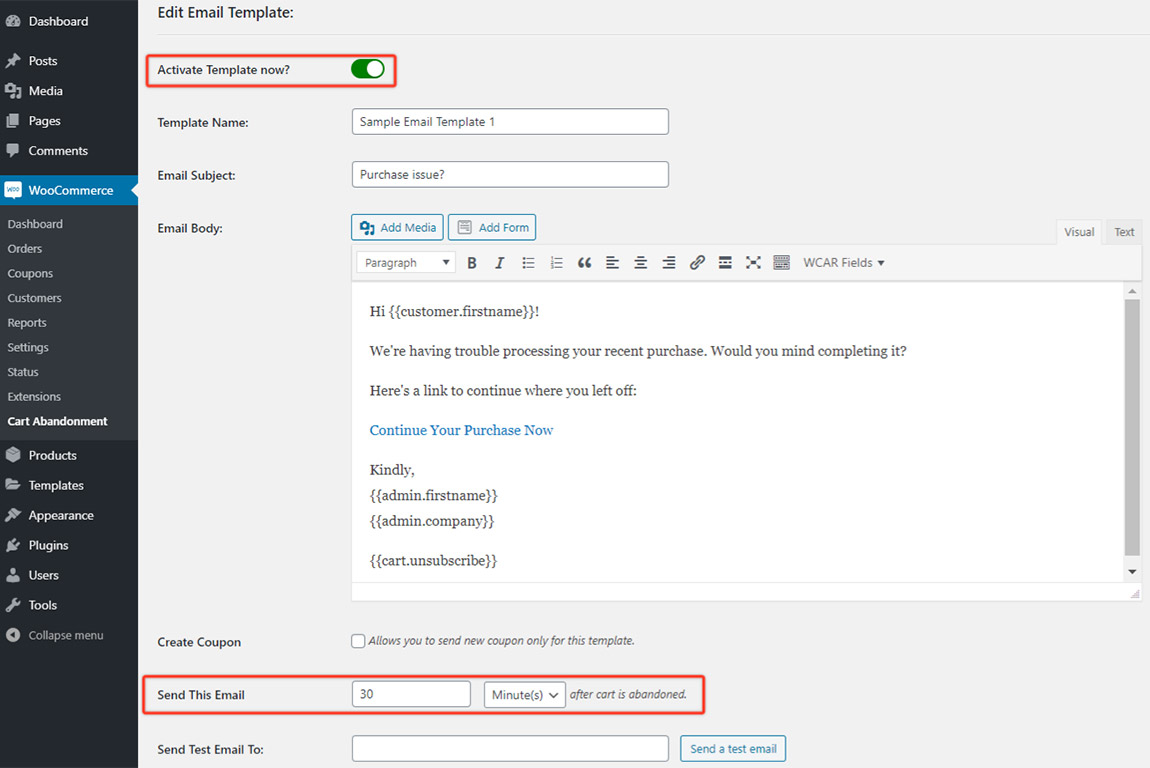
Task: Align text left
Action: pos(612,263)
